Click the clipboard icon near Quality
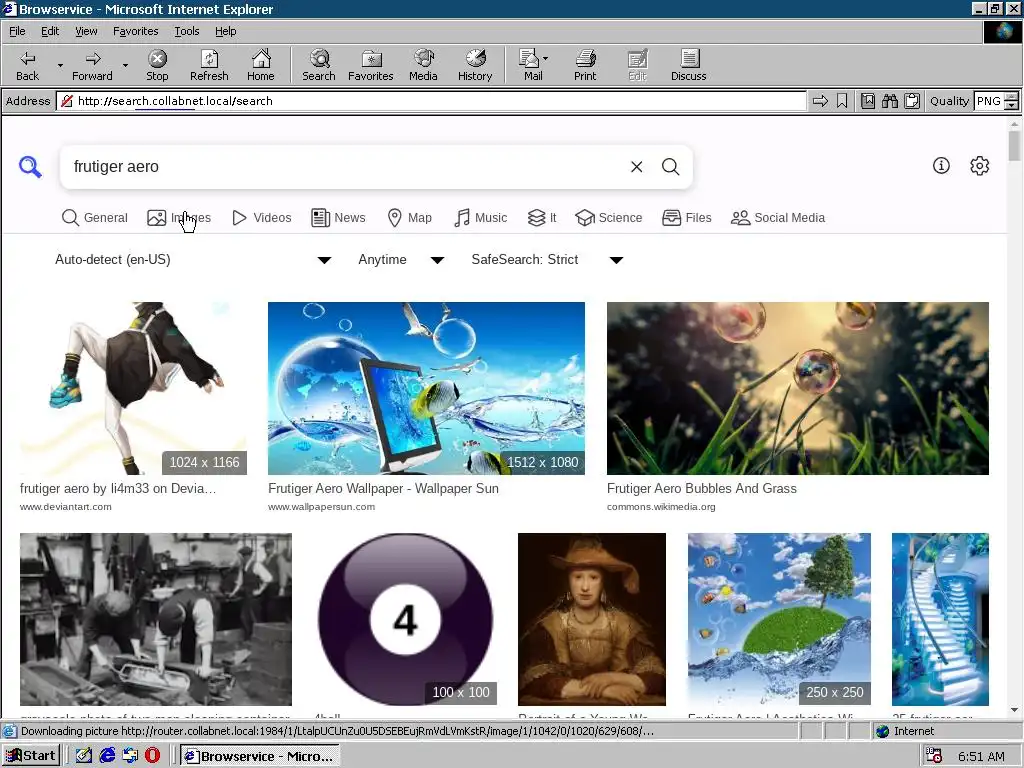 click(912, 101)
